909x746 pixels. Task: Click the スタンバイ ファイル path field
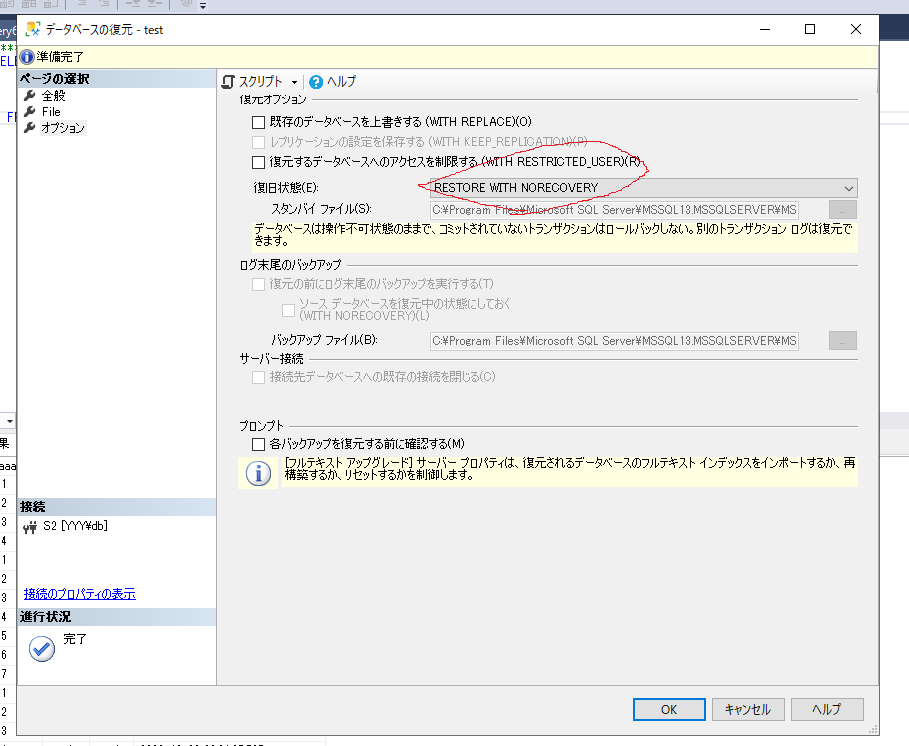tap(615, 210)
